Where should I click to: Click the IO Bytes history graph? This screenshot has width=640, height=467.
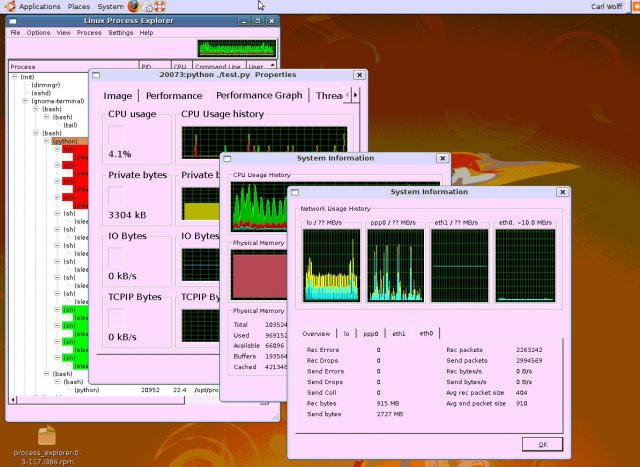(x=201, y=265)
